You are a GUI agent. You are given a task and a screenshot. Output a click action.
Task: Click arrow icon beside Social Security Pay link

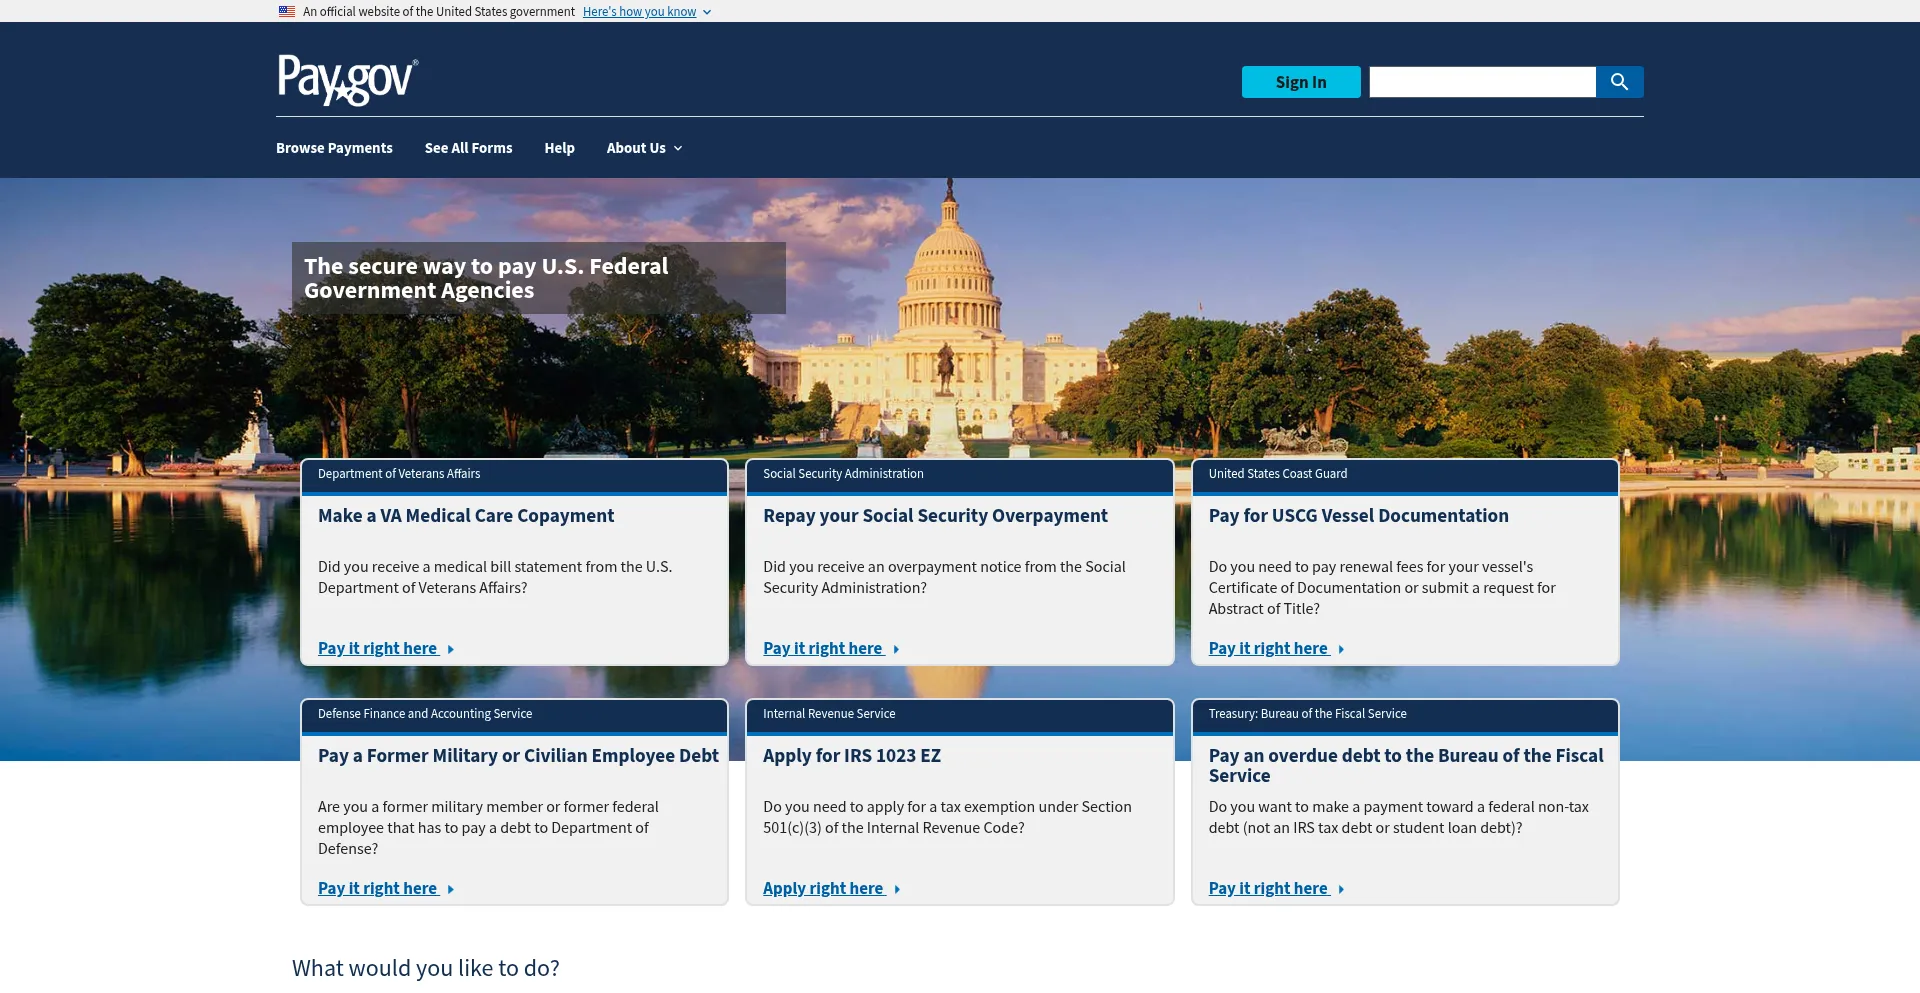click(896, 650)
